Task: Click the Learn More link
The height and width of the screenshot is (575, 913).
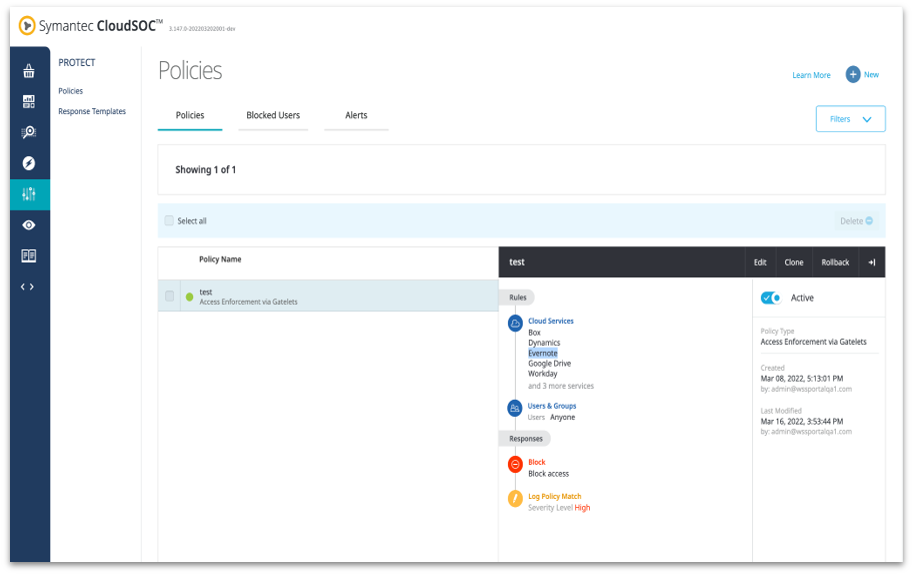Action: (x=811, y=75)
